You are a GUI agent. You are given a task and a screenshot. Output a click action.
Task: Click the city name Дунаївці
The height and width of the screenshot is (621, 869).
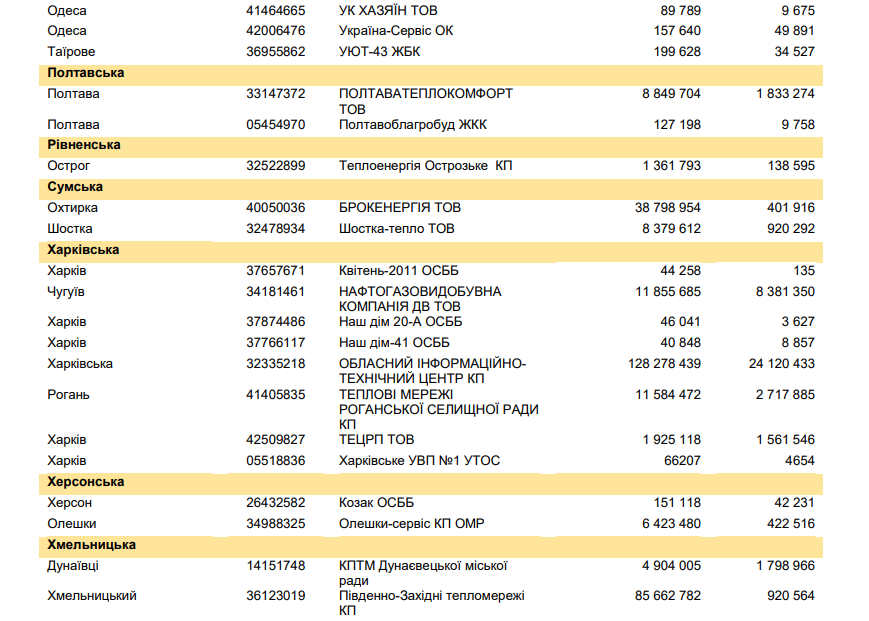[x=73, y=566]
